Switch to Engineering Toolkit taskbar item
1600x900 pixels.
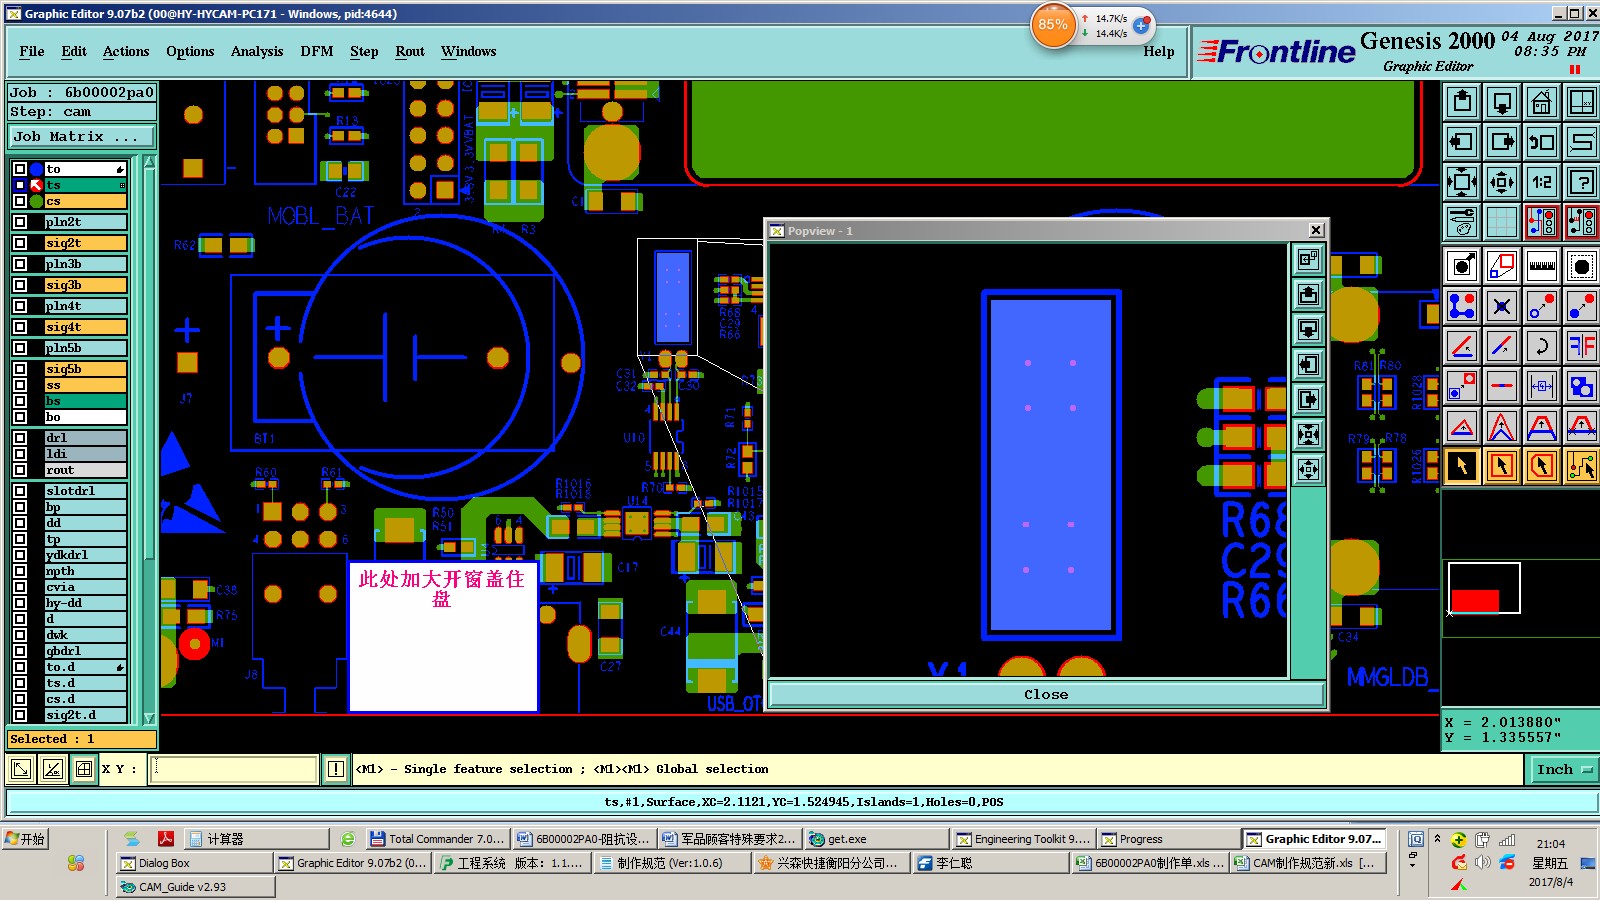(1021, 839)
